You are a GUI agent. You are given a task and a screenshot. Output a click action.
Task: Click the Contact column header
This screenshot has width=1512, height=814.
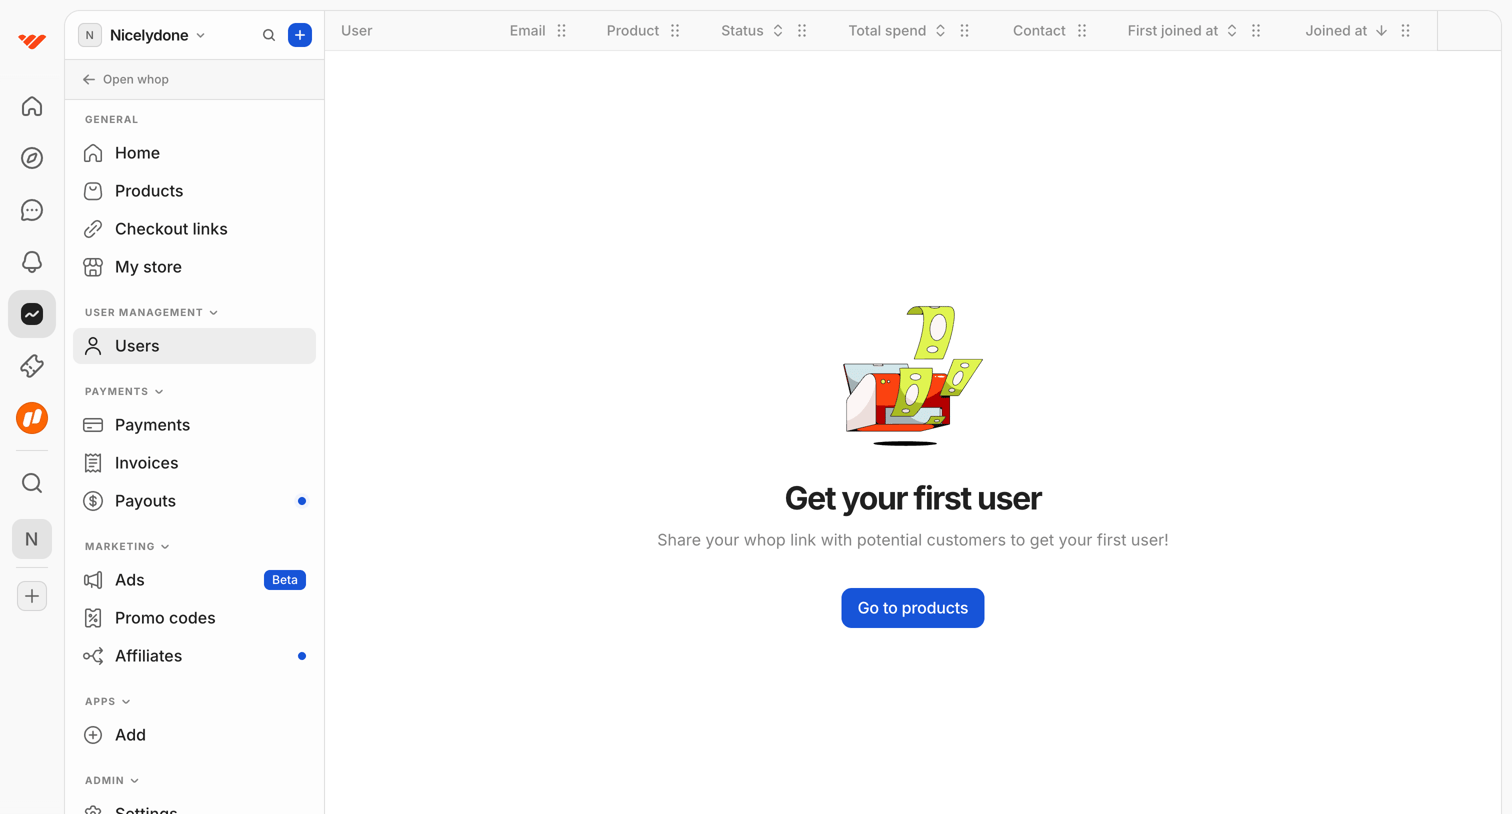click(1039, 31)
